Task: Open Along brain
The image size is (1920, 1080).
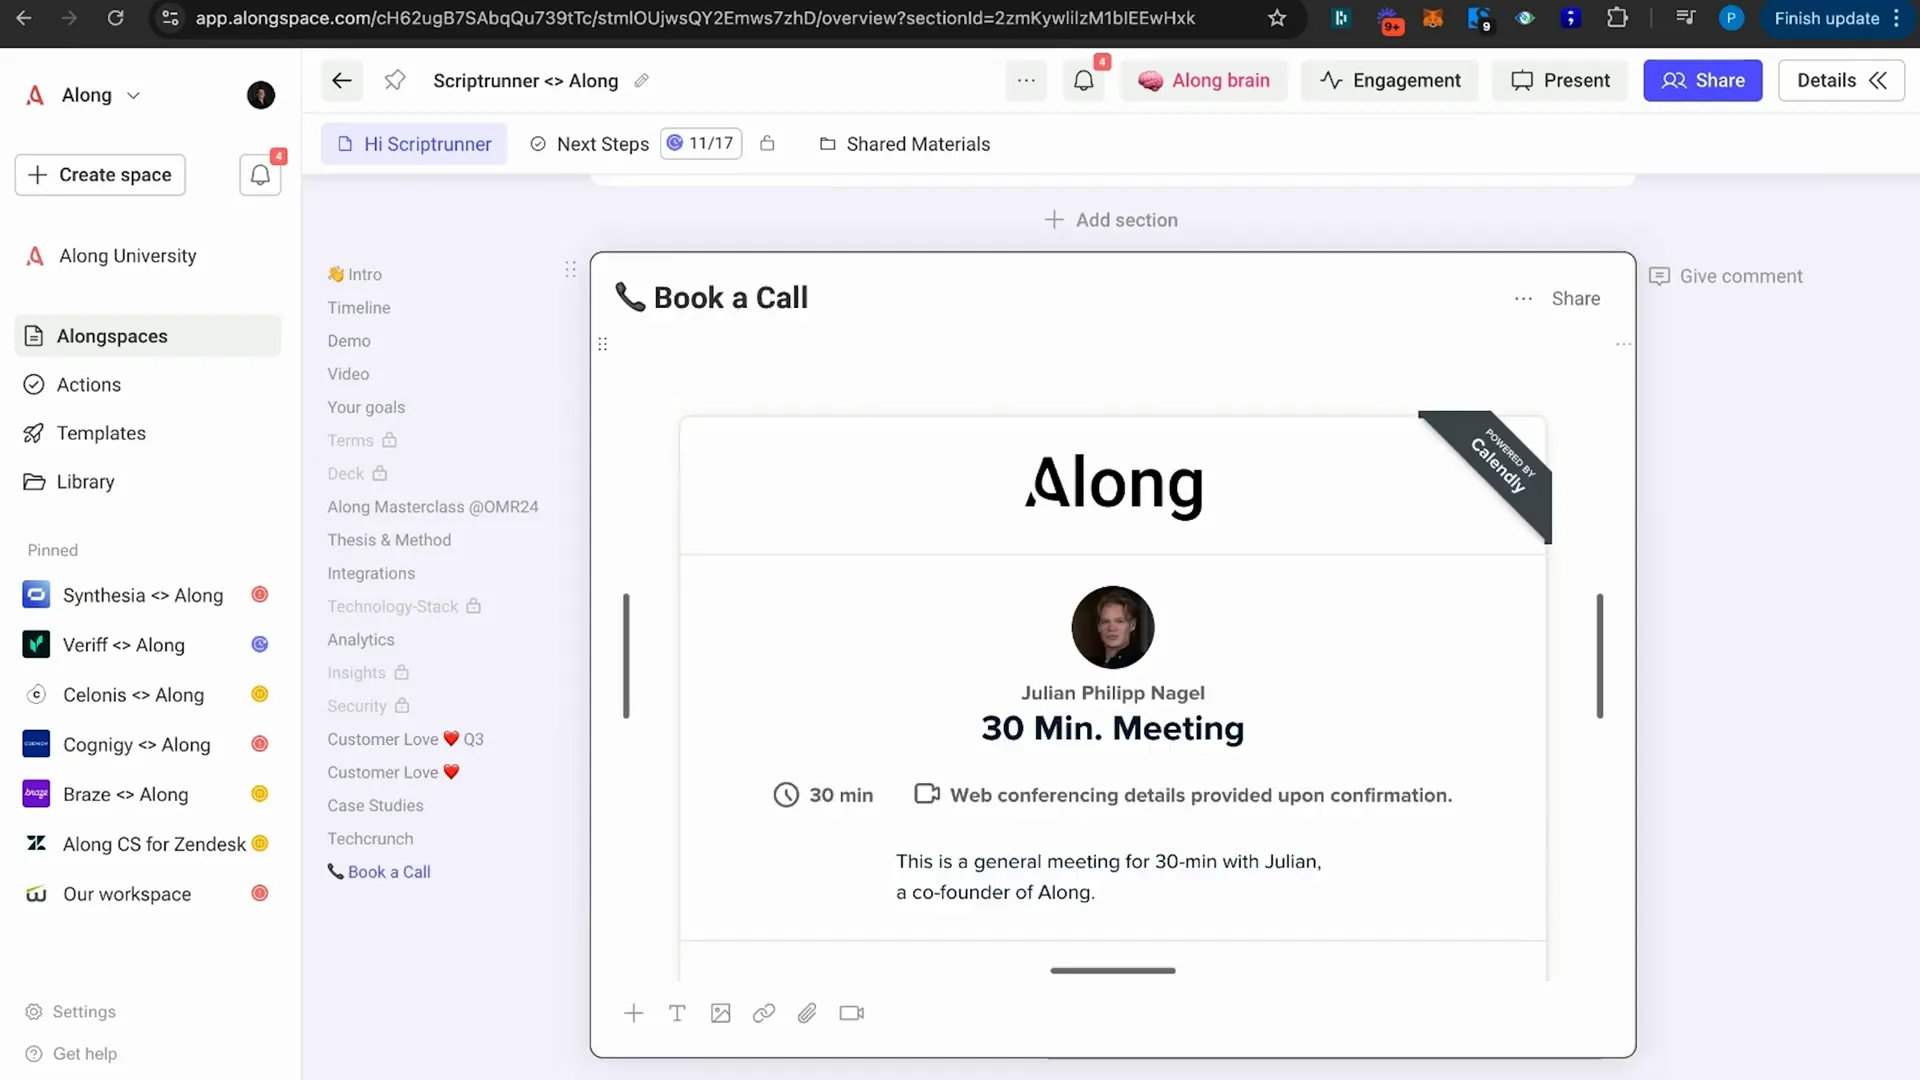Action: 1204,81
